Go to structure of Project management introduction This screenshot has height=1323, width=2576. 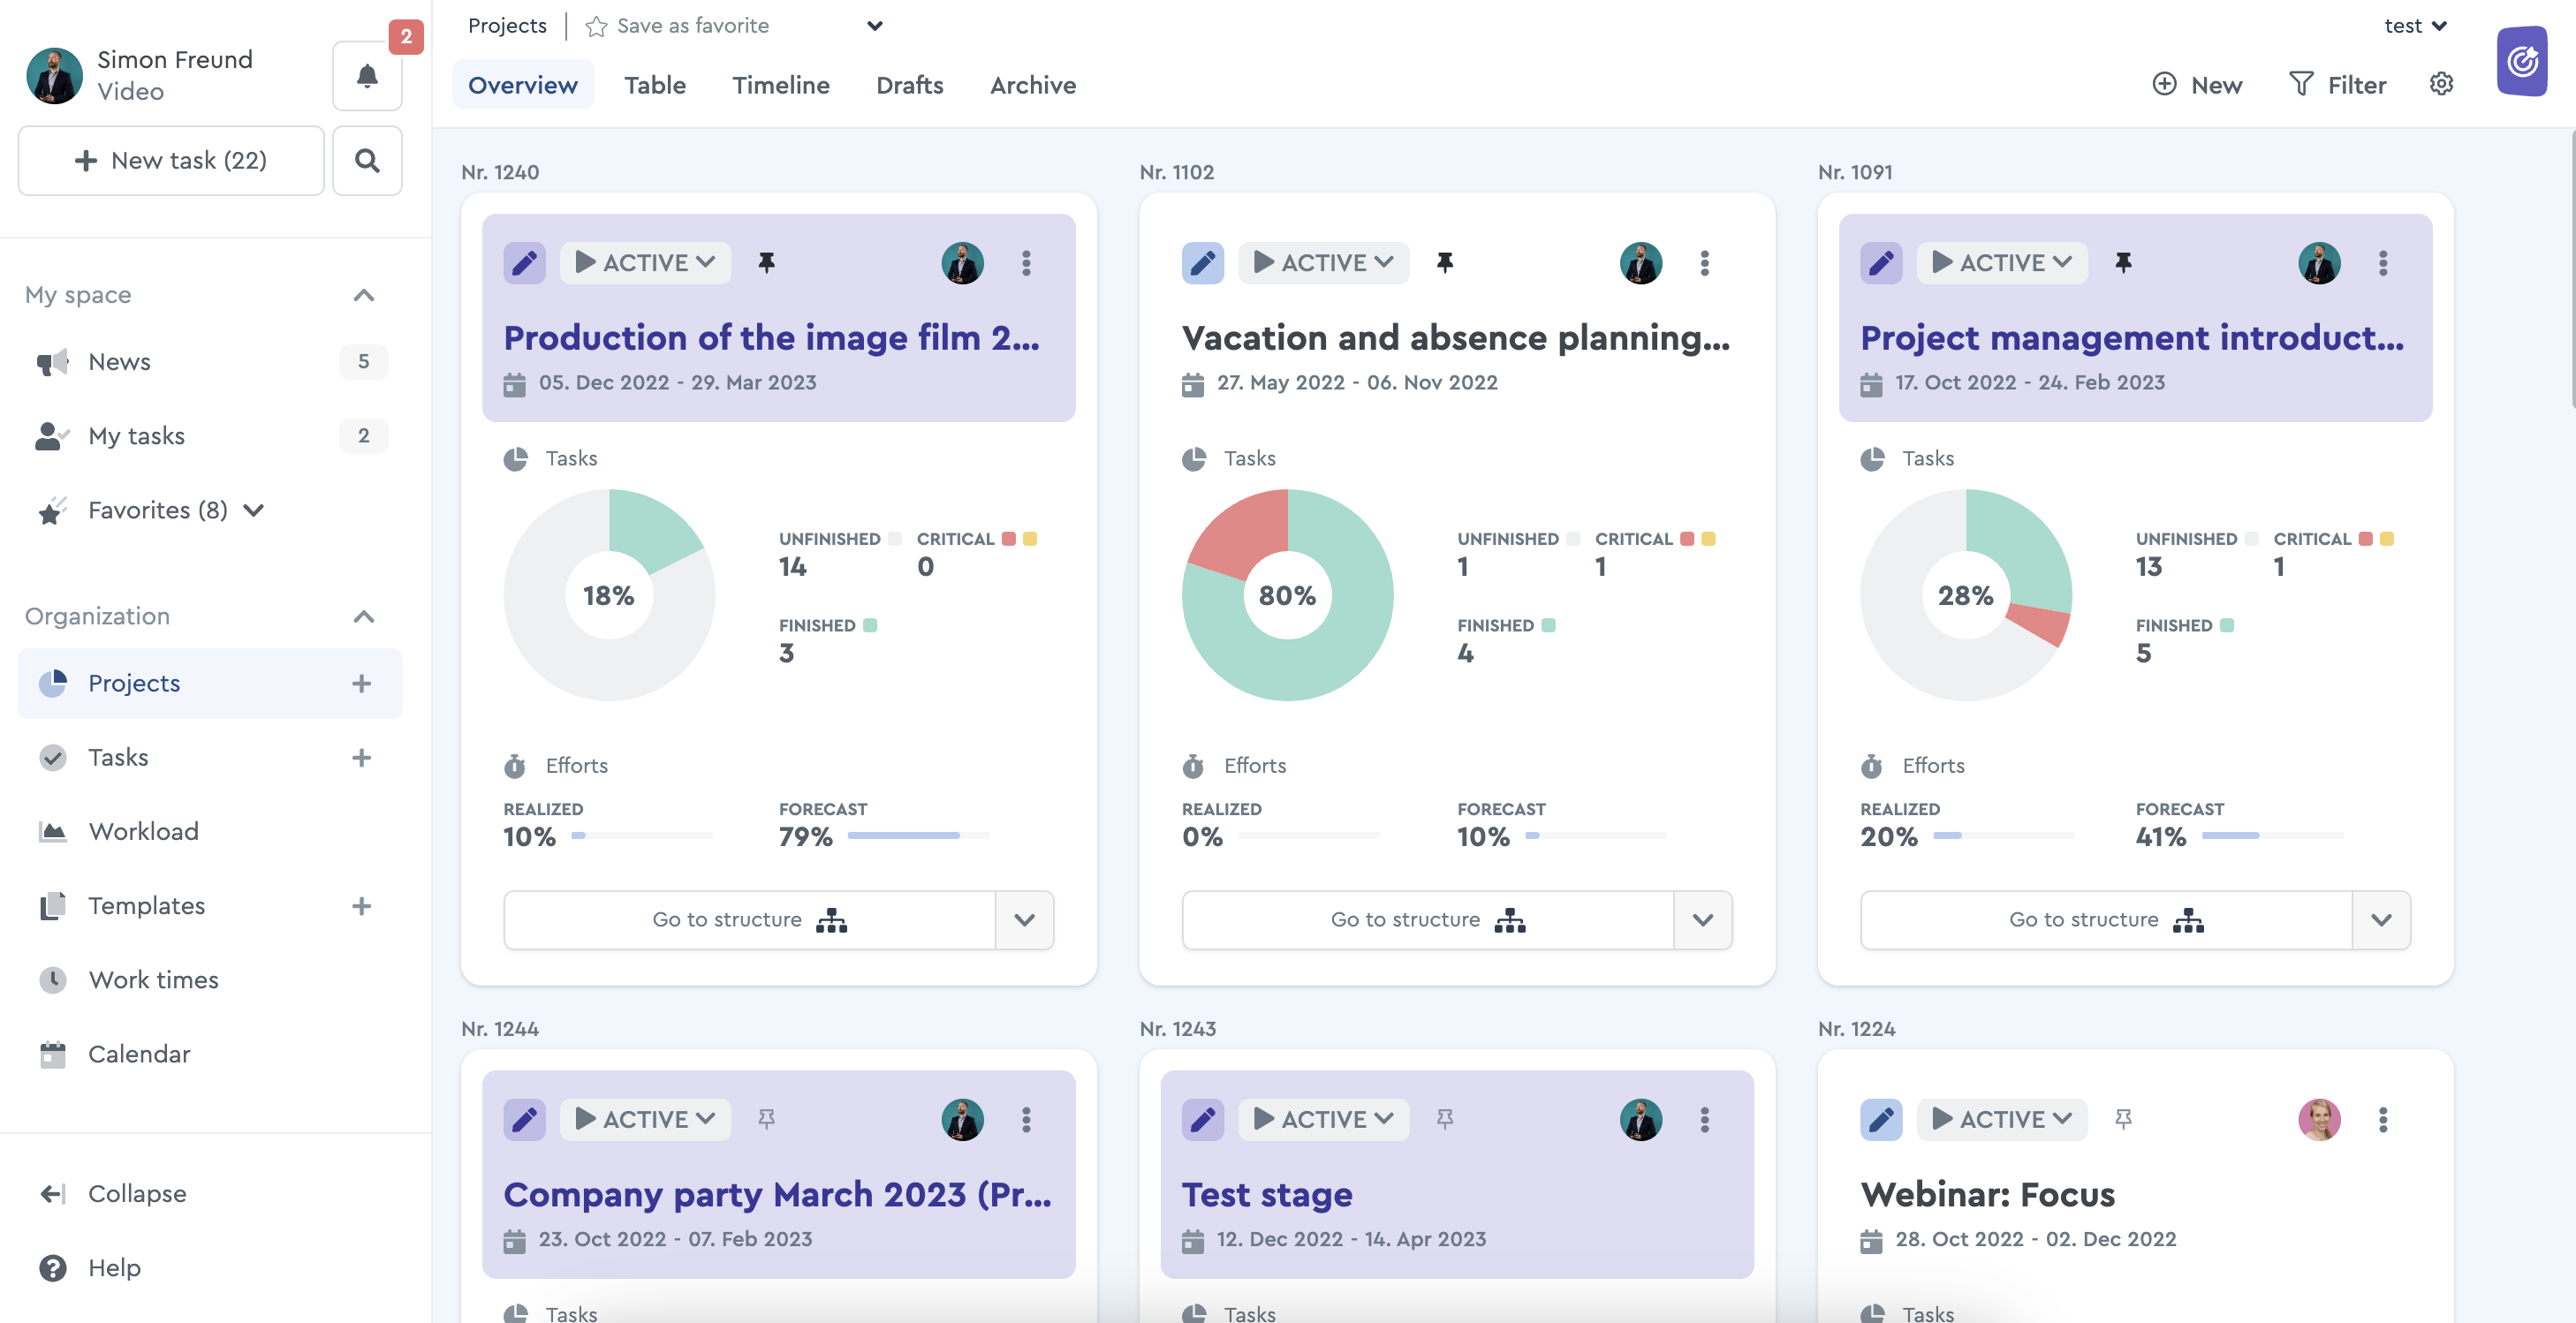[x=2107, y=920]
